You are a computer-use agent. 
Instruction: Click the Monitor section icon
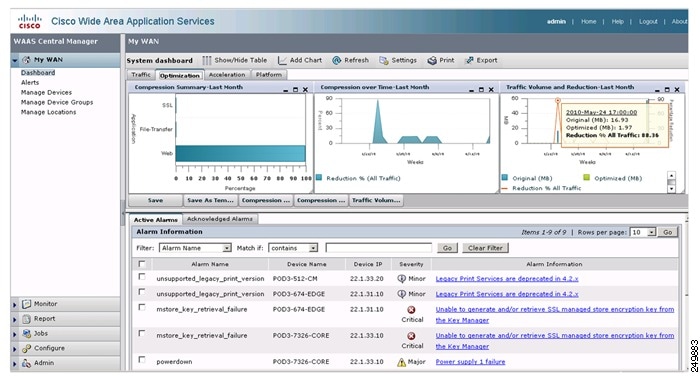(x=26, y=304)
